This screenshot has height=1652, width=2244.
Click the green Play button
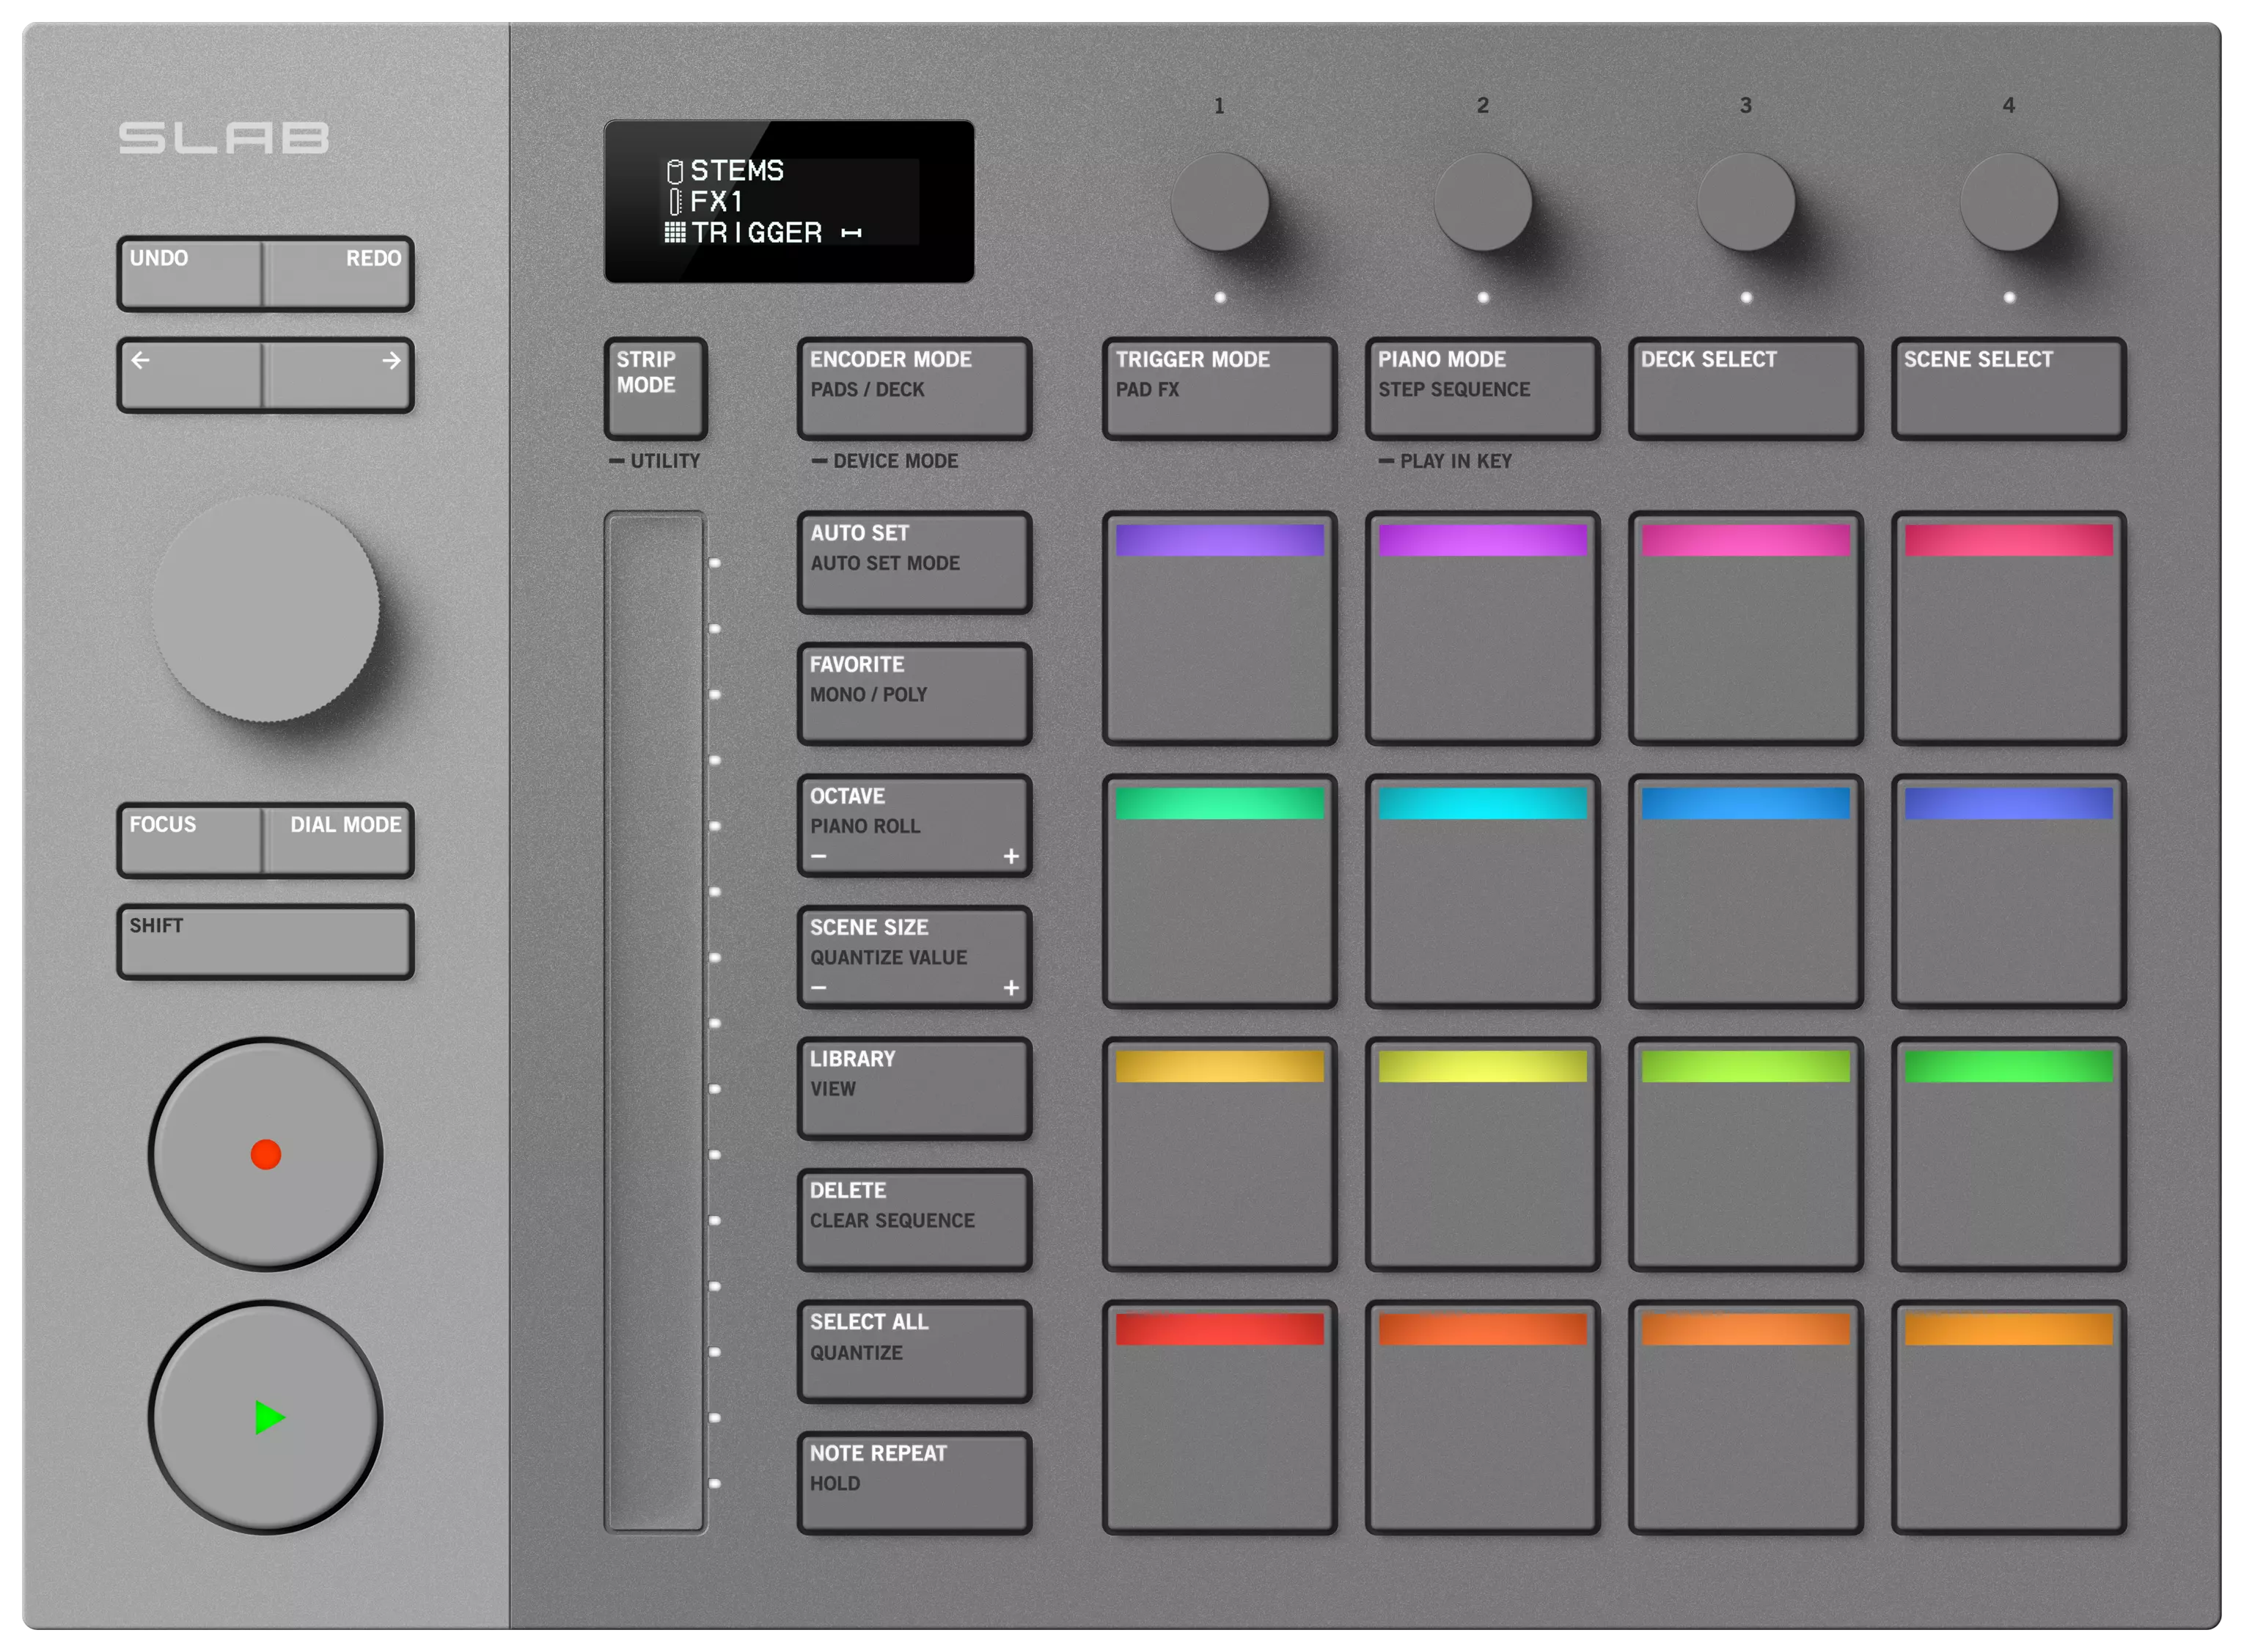coord(265,1417)
